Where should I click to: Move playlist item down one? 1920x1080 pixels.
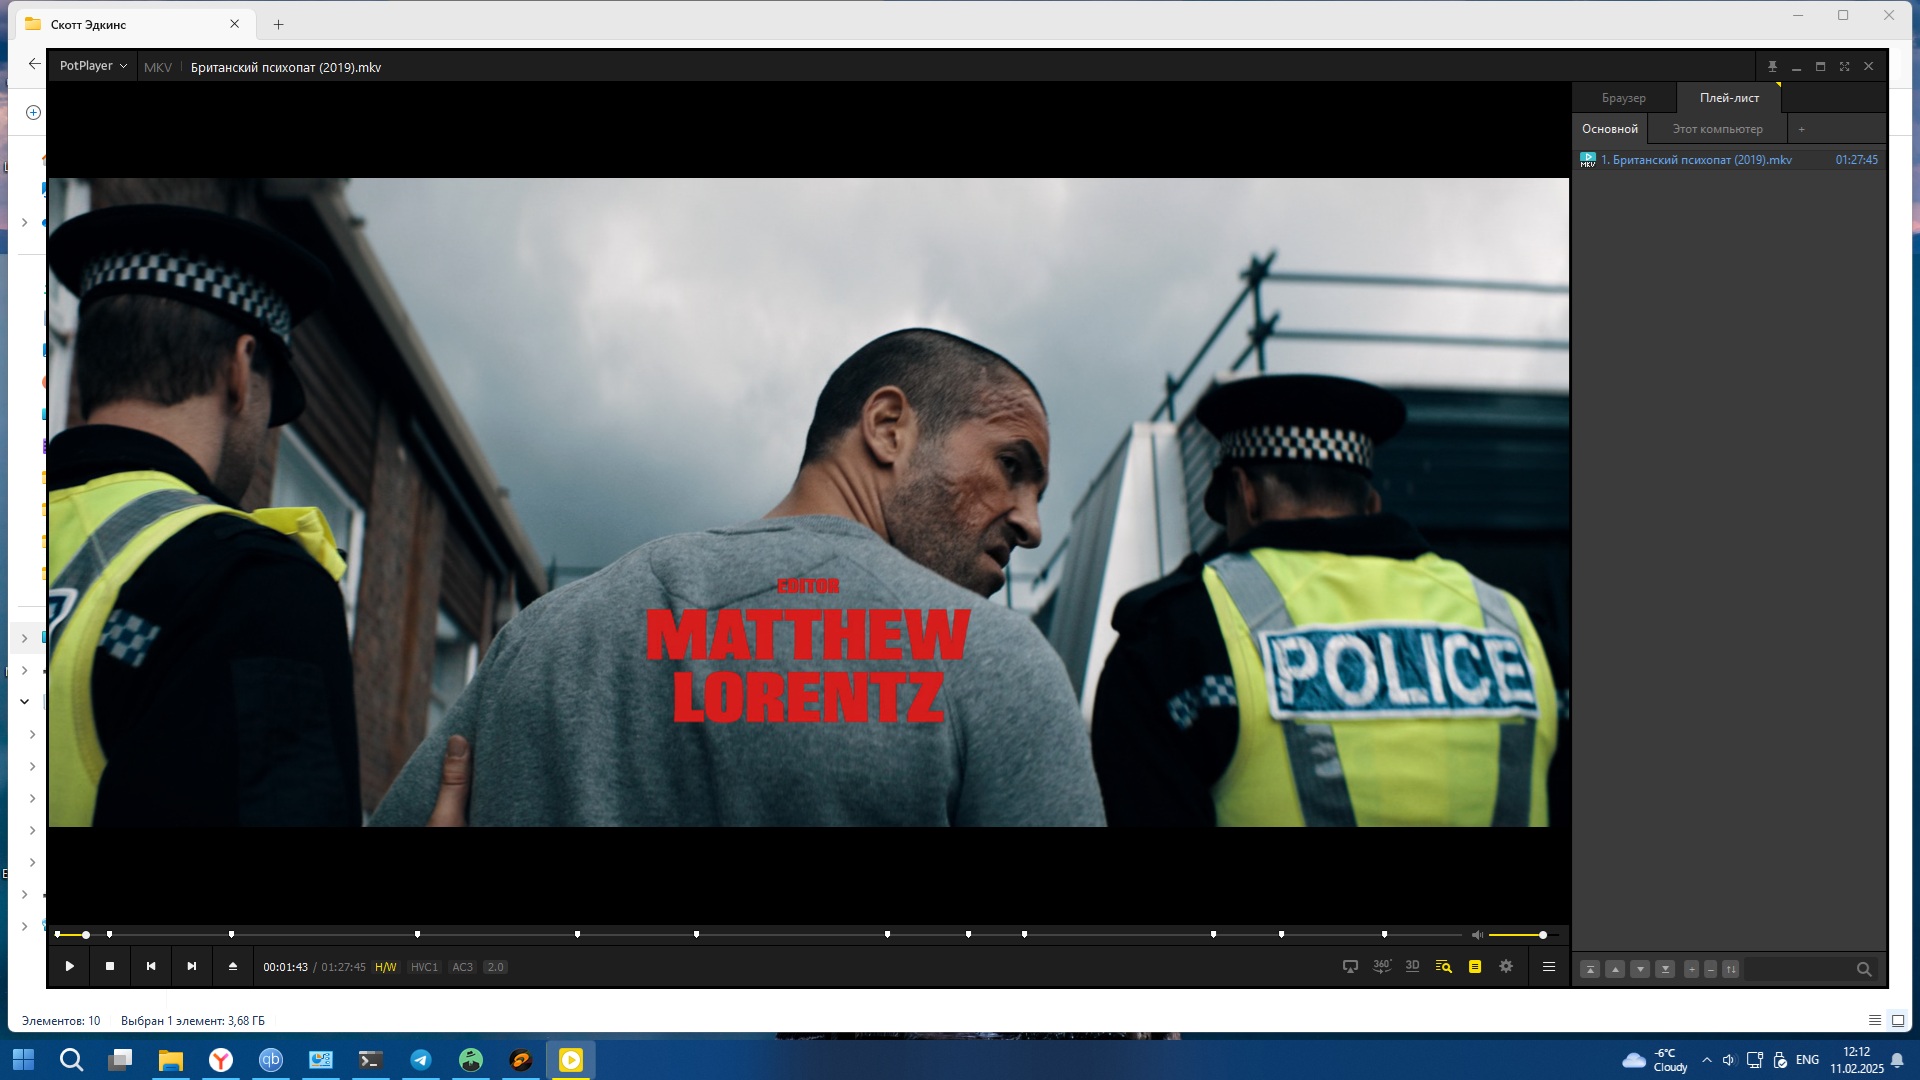1640,969
